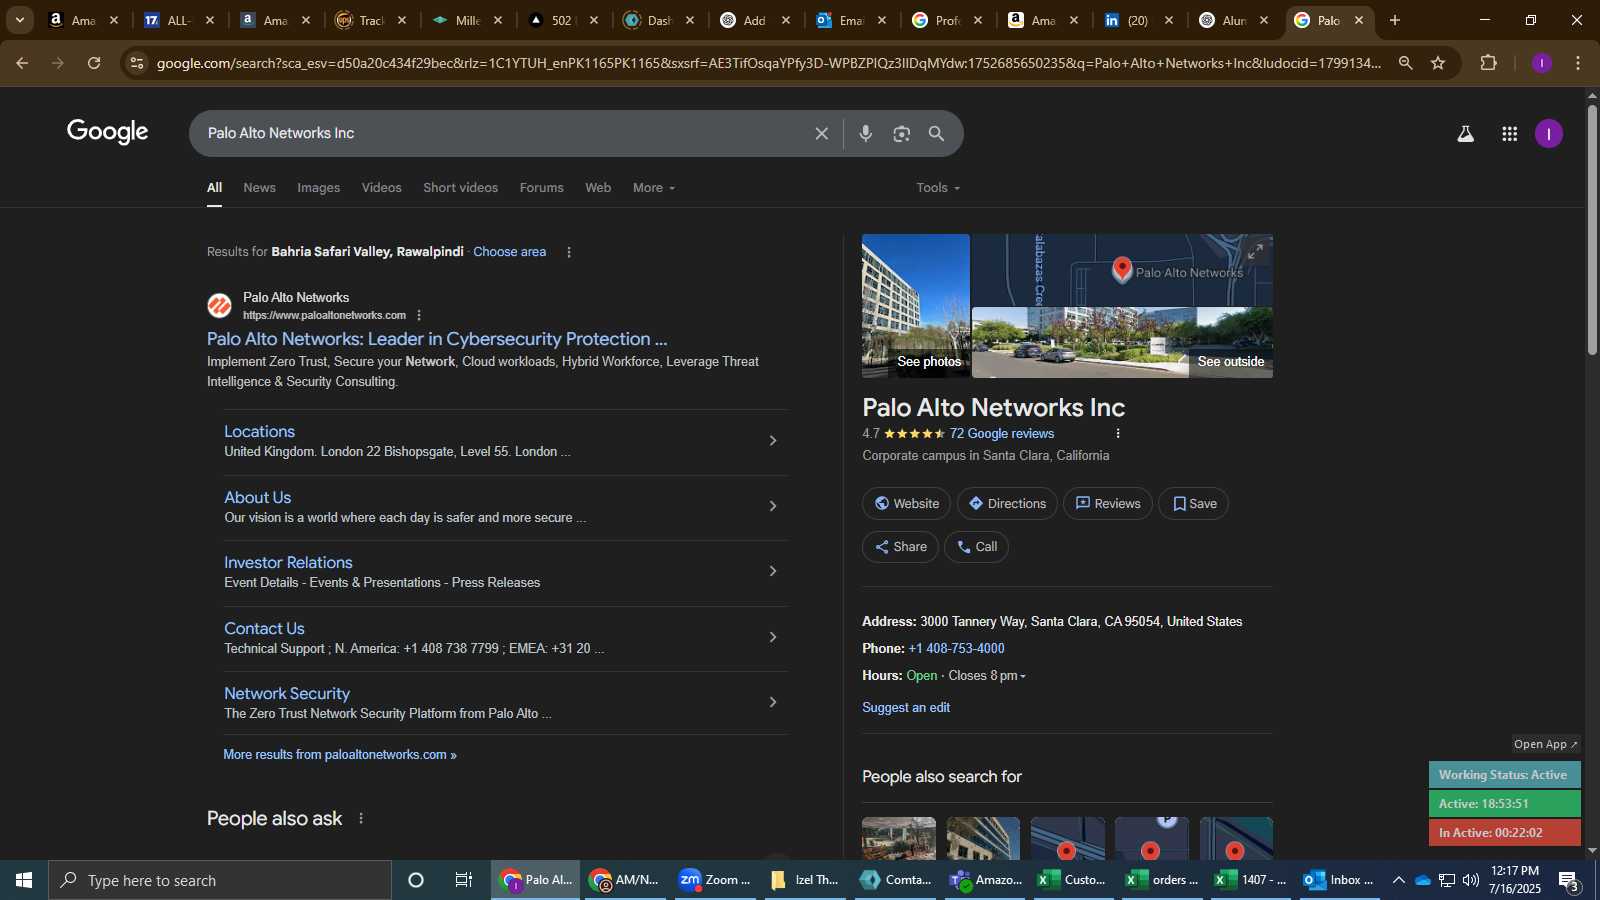Open the More search filters dropdown
This screenshot has width=1600, height=900.
654,188
